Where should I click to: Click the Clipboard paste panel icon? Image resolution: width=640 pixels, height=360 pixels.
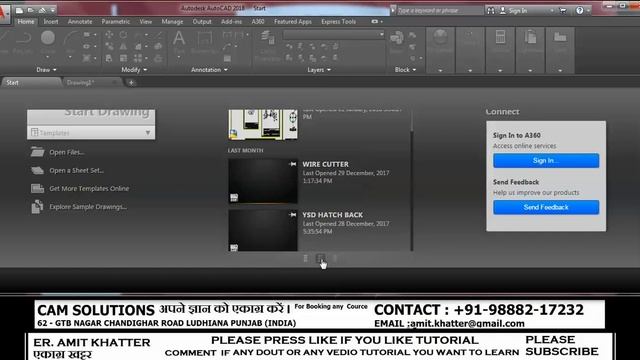pyautogui.click(x=530, y=37)
